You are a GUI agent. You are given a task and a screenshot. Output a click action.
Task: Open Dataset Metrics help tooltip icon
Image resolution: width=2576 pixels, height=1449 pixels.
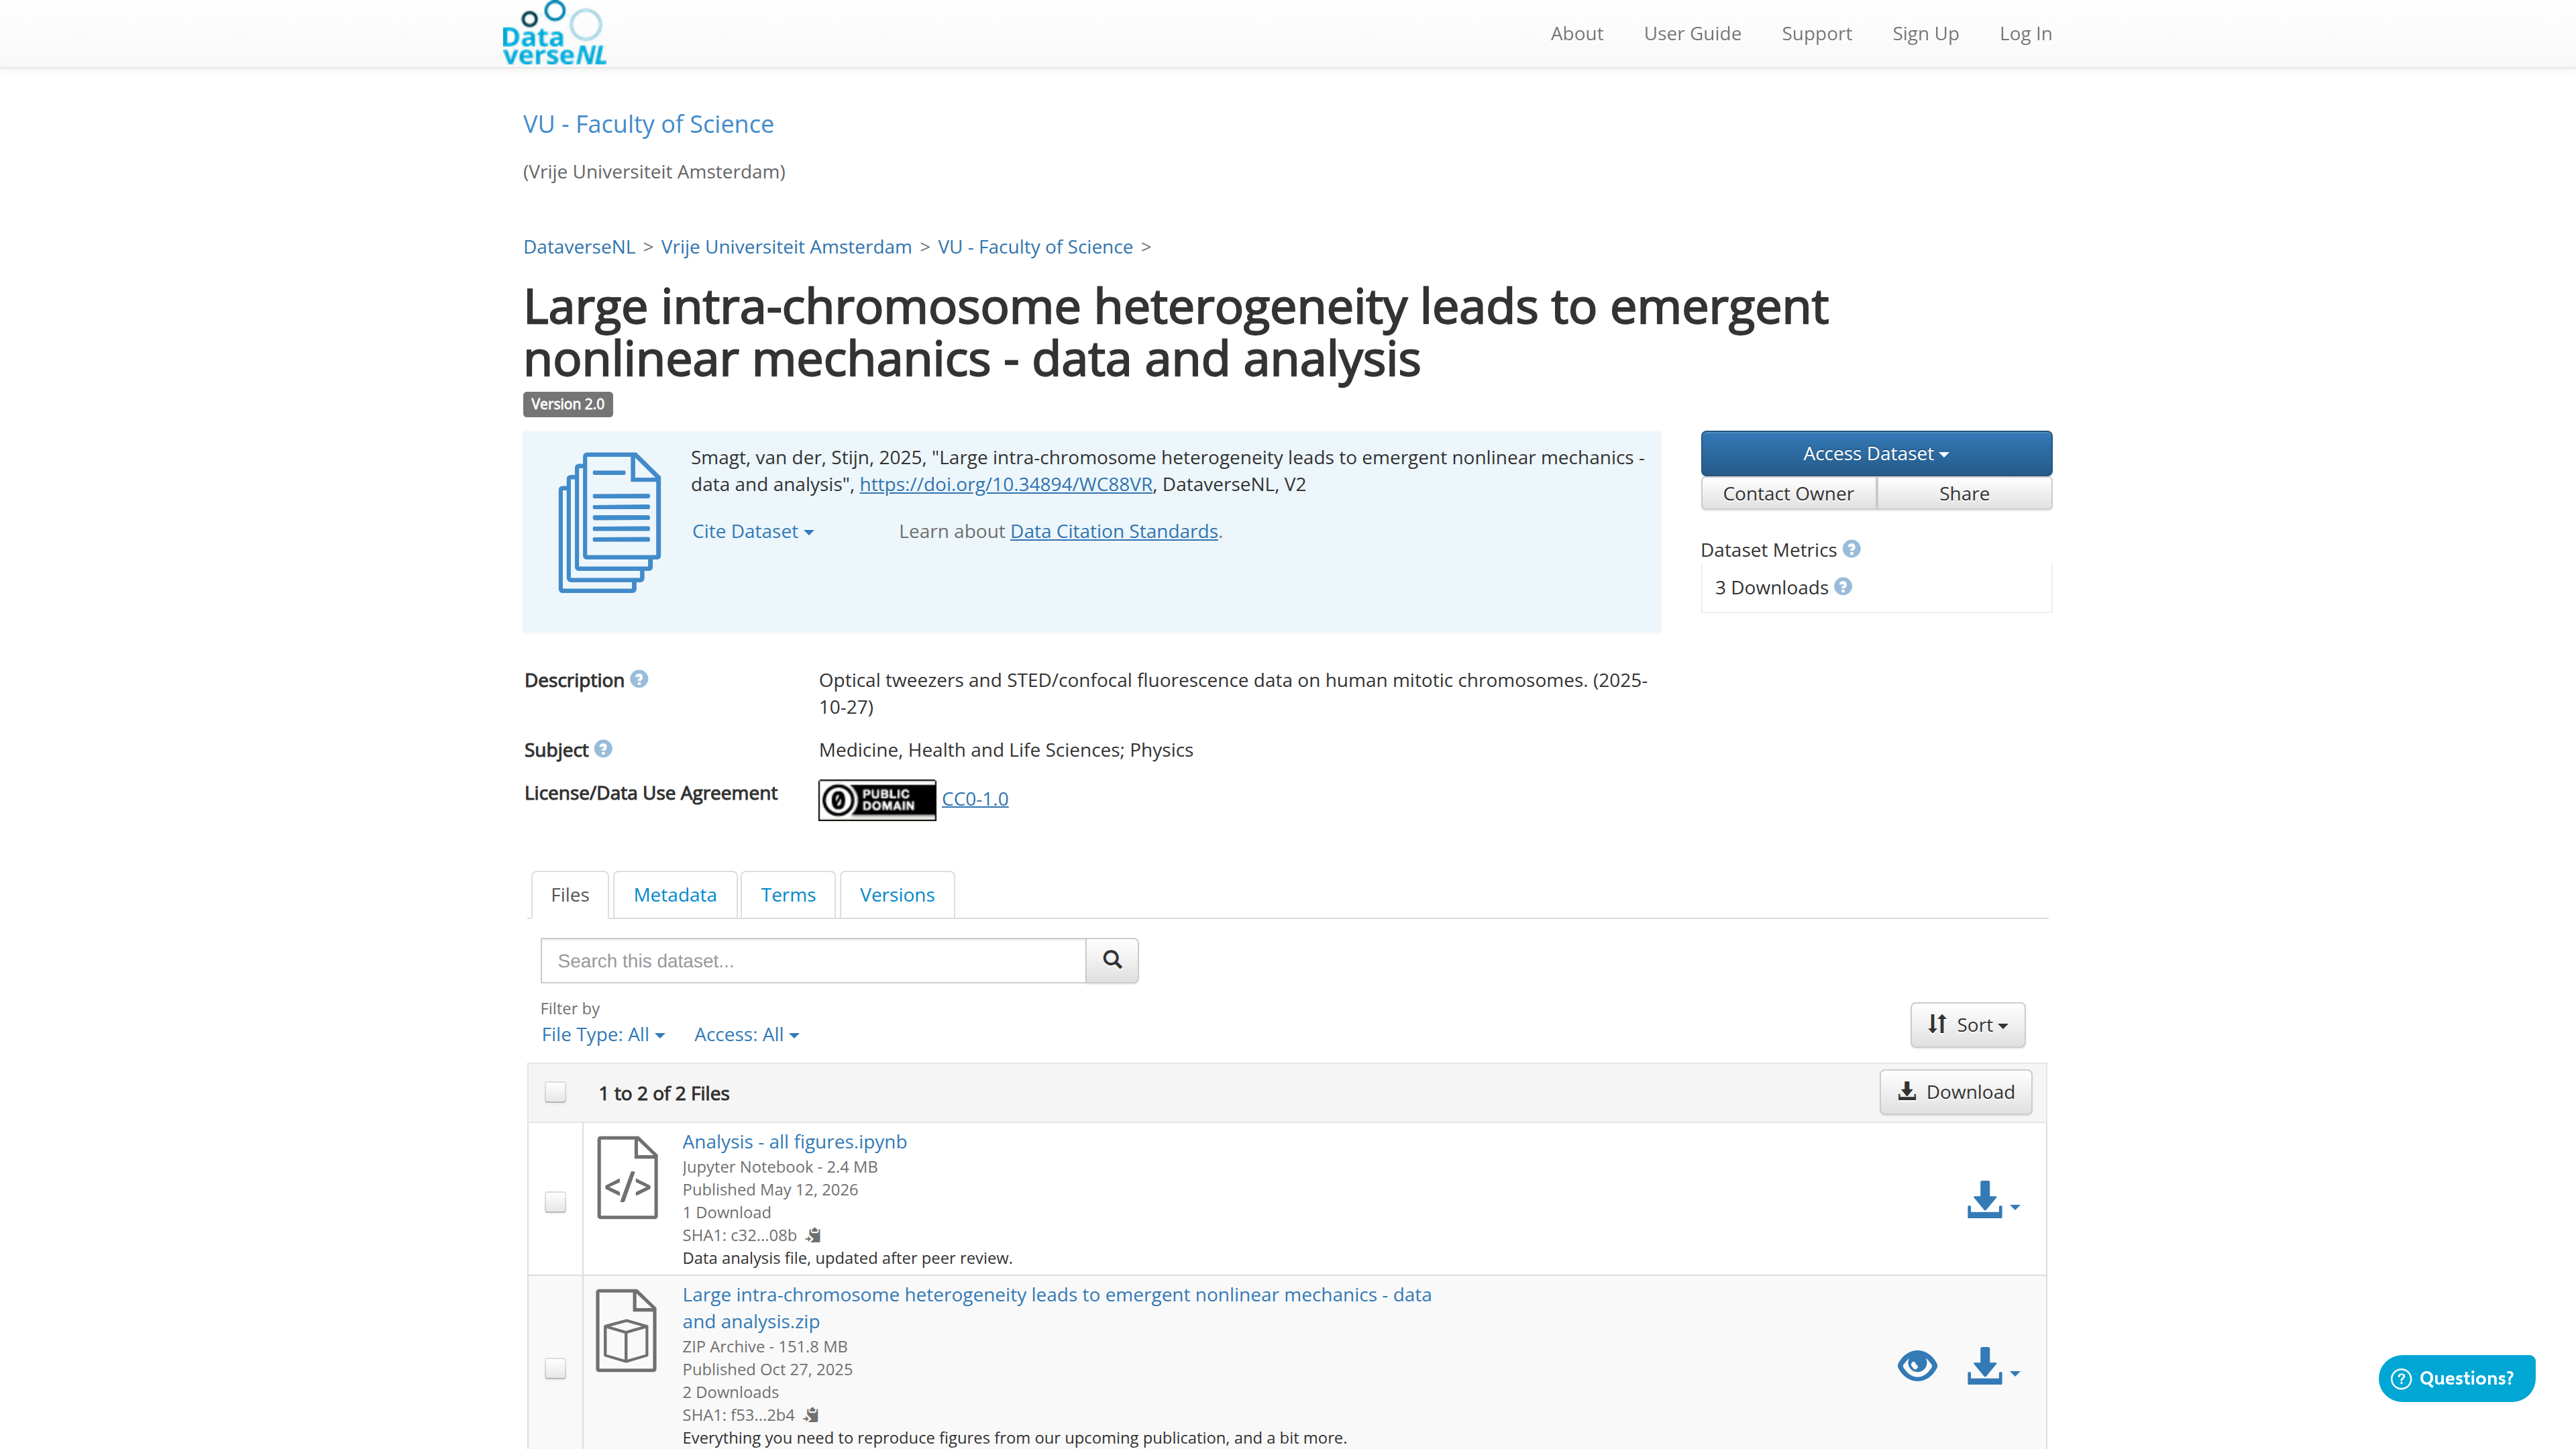coord(1851,549)
